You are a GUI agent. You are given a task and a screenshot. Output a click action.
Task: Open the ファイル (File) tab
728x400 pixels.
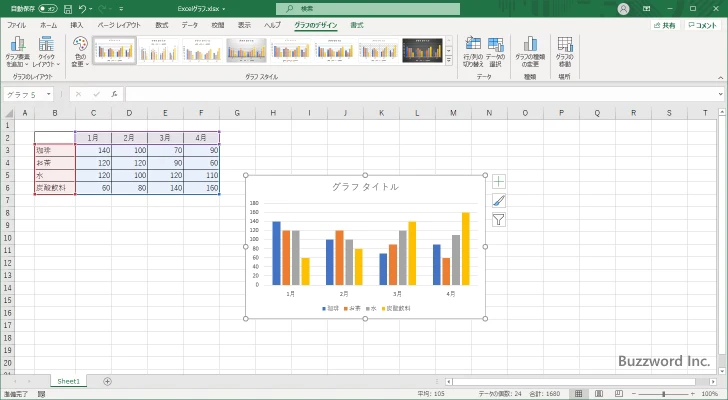click(x=17, y=25)
